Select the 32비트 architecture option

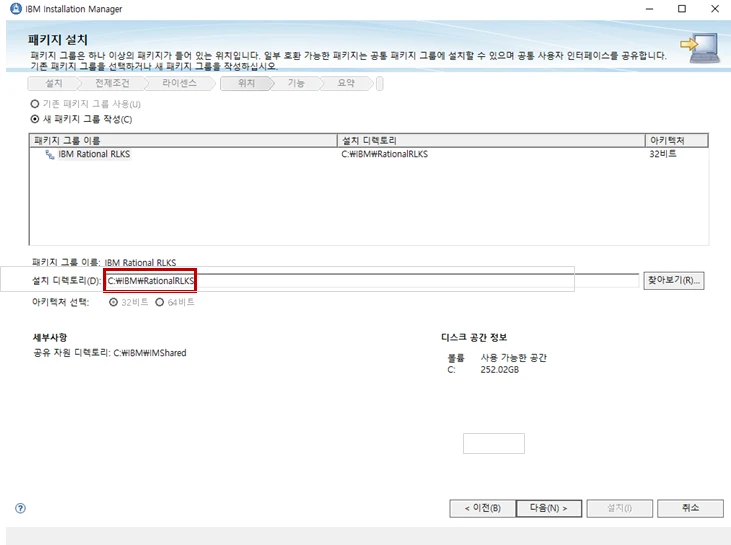point(113,301)
